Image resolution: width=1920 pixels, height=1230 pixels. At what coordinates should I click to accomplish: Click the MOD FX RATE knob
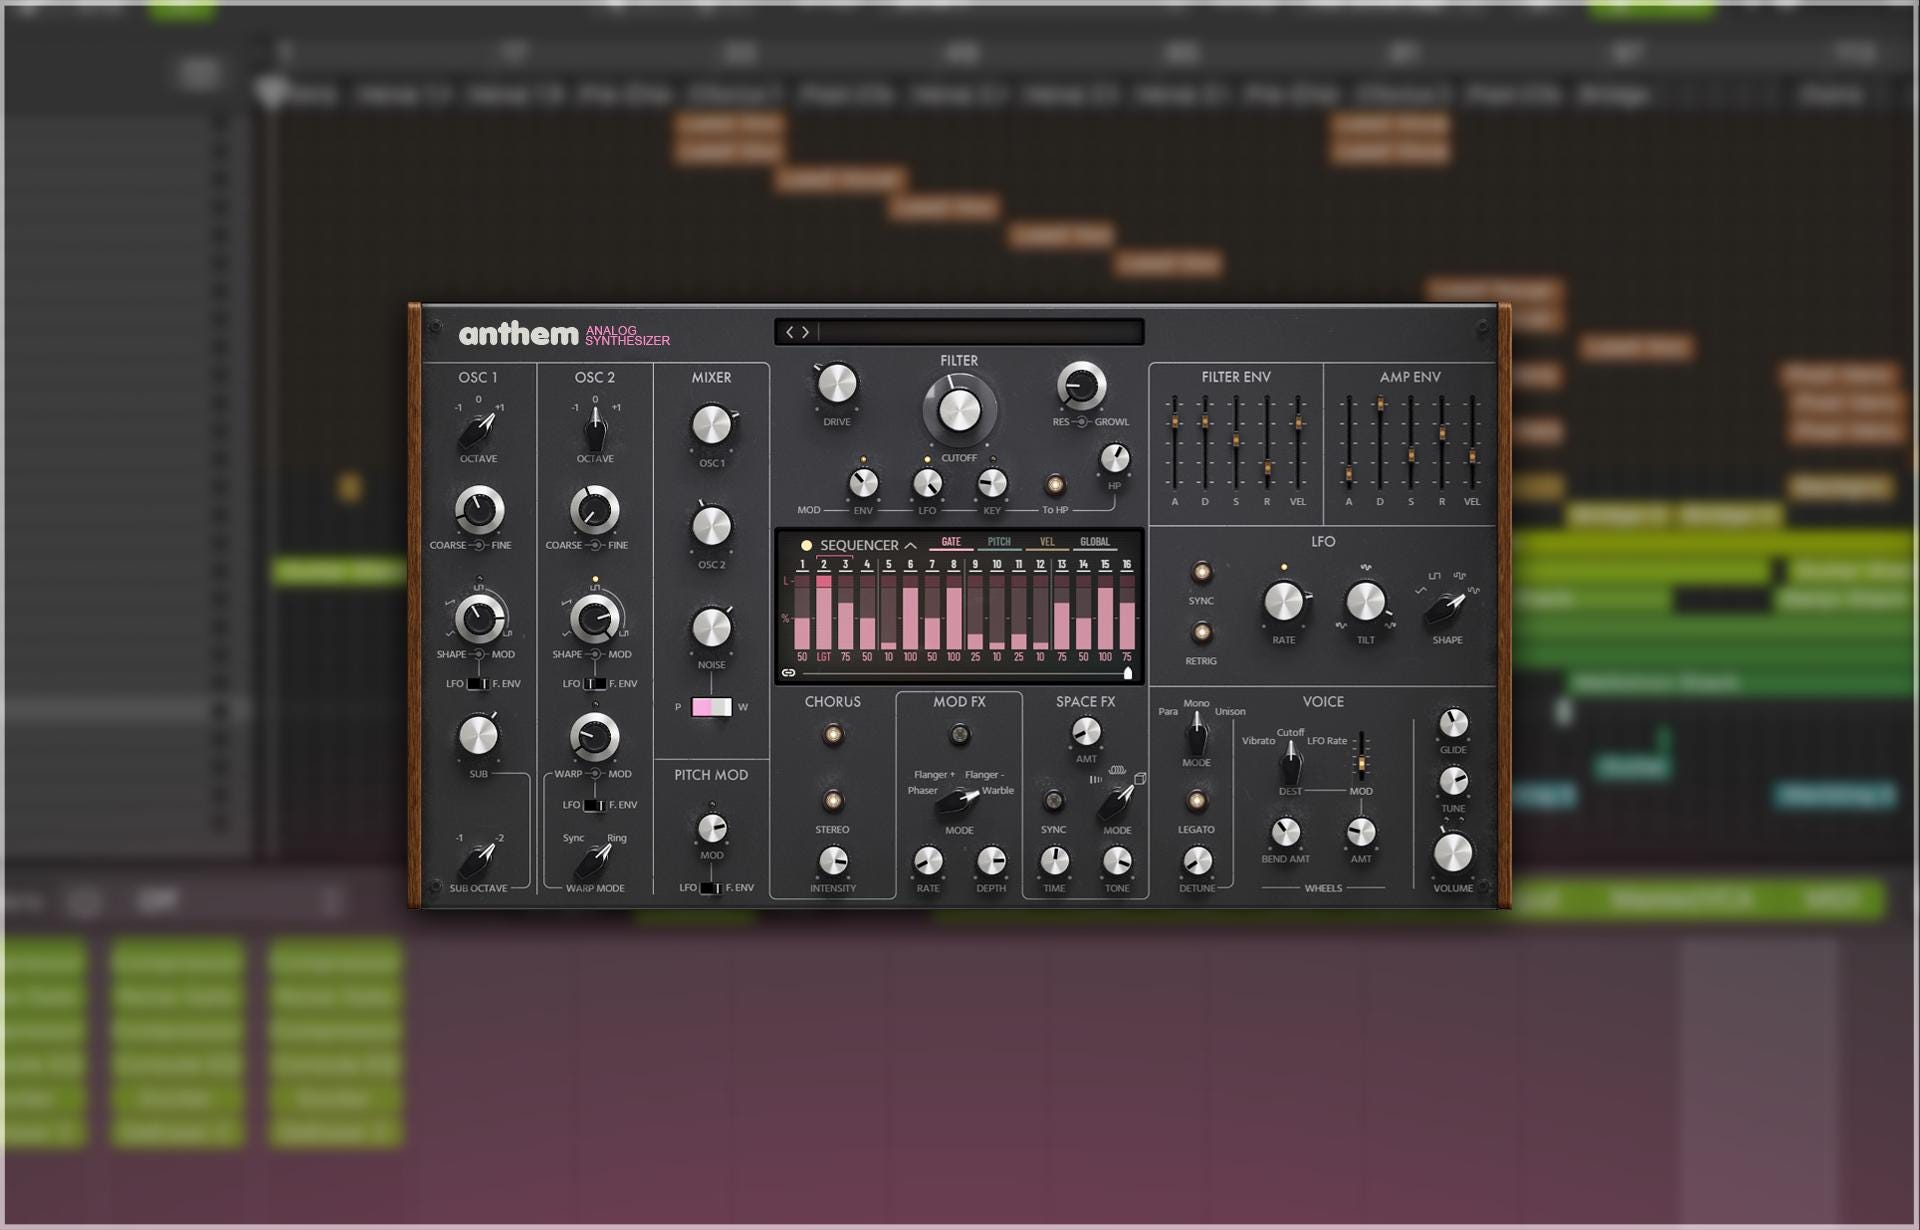pyautogui.click(x=928, y=861)
